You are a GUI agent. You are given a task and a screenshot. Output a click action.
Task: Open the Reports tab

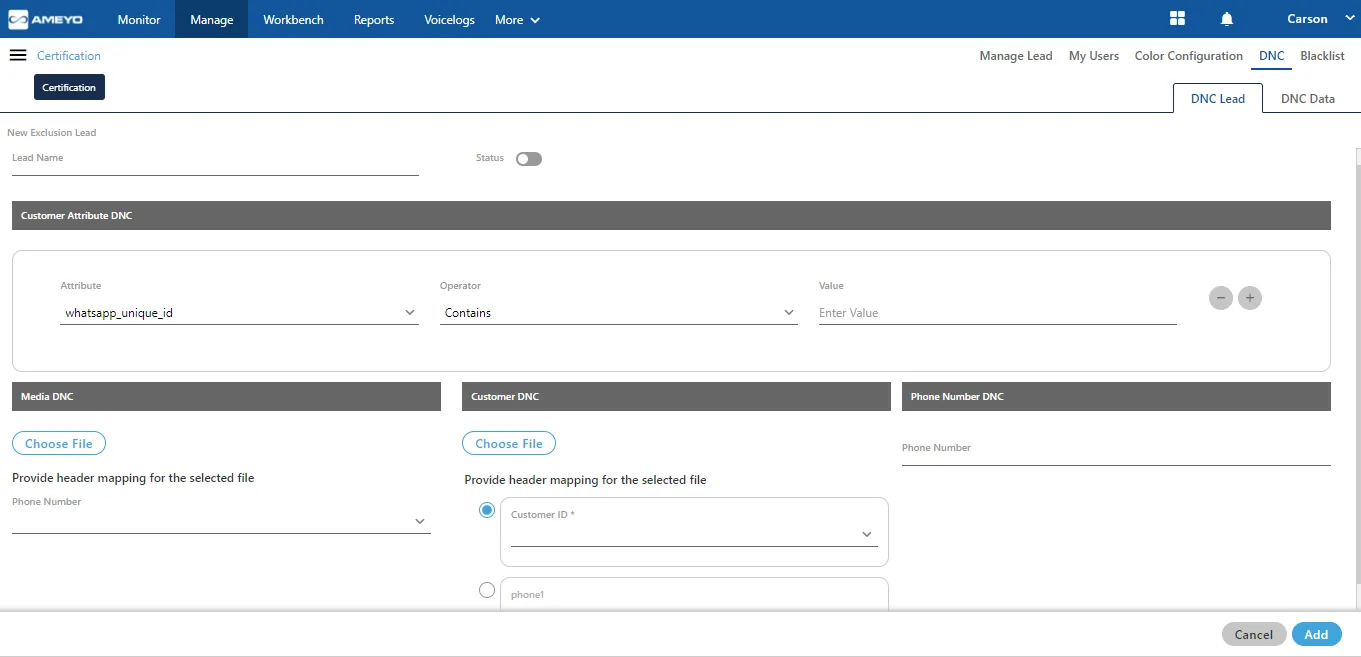374,19
